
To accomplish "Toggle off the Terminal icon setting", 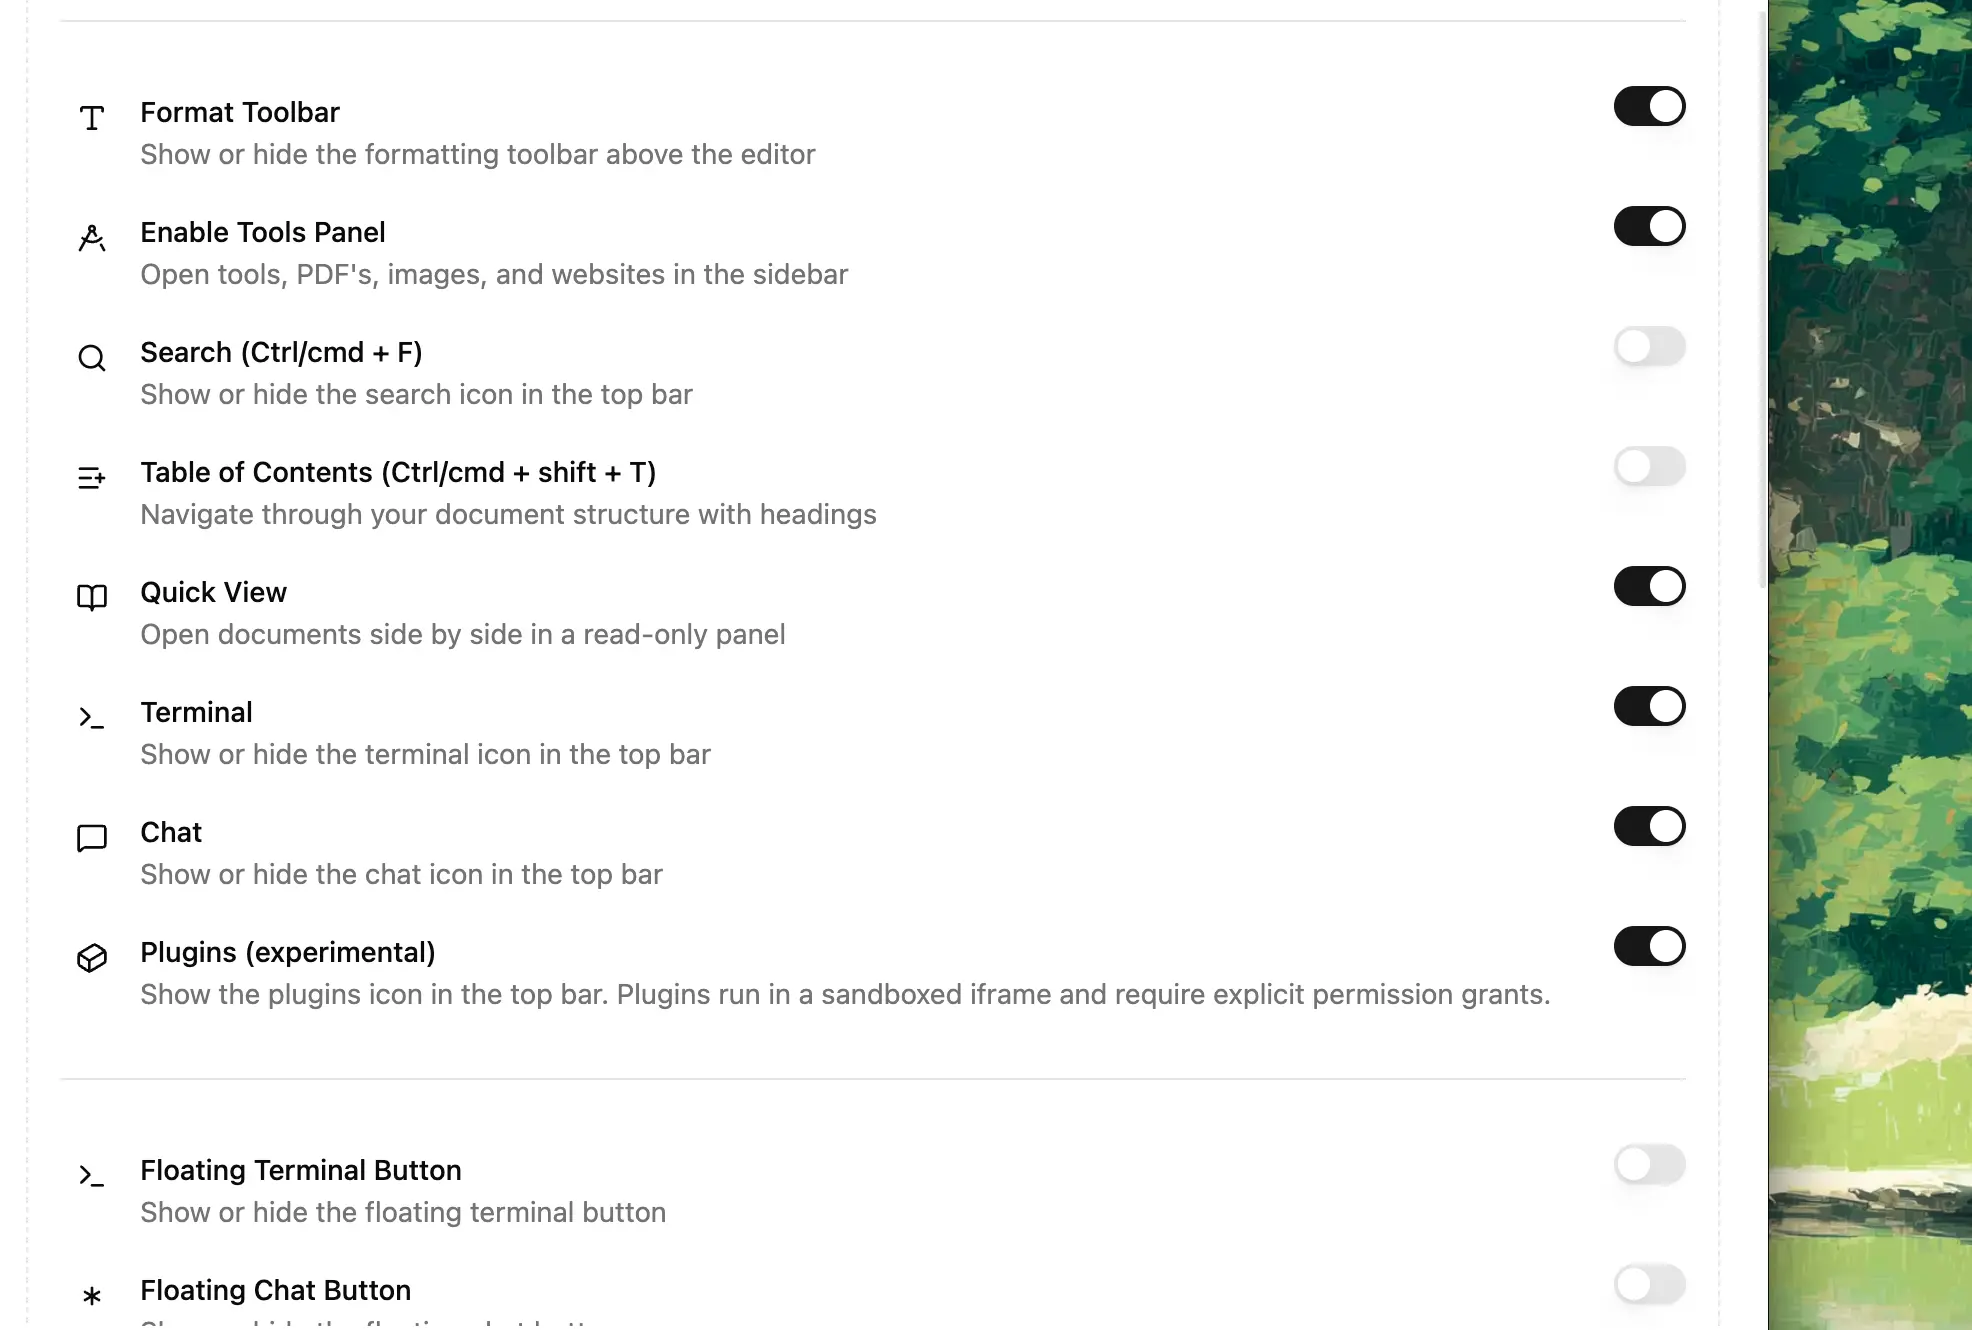I will click(1650, 706).
